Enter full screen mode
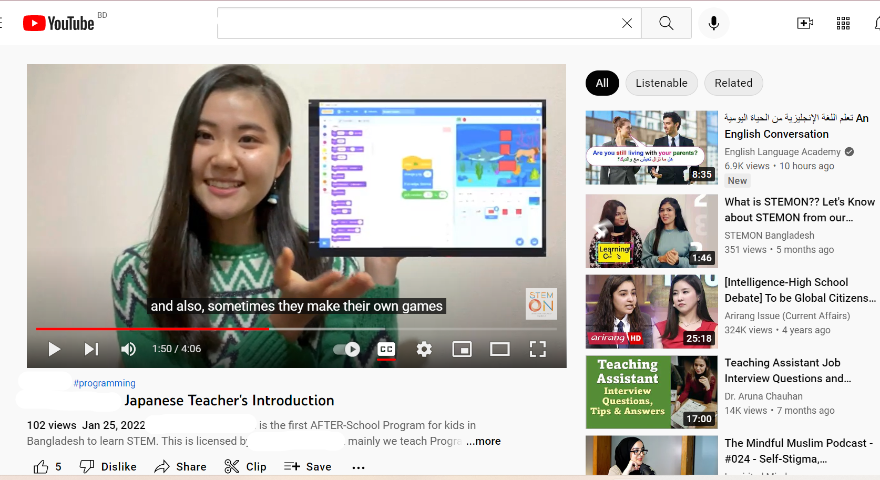The width and height of the screenshot is (880, 480). point(538,349)
